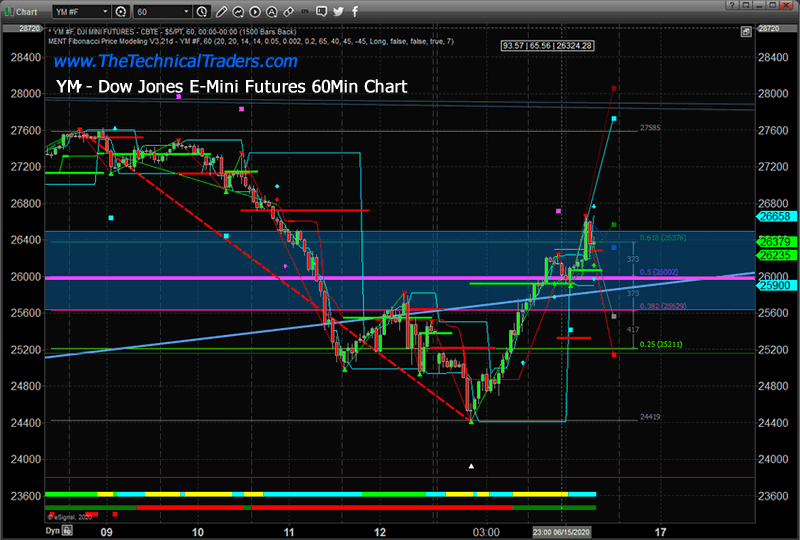Click the EFS script icon
This screenshot has width=800, height=540.
(305, 11)
